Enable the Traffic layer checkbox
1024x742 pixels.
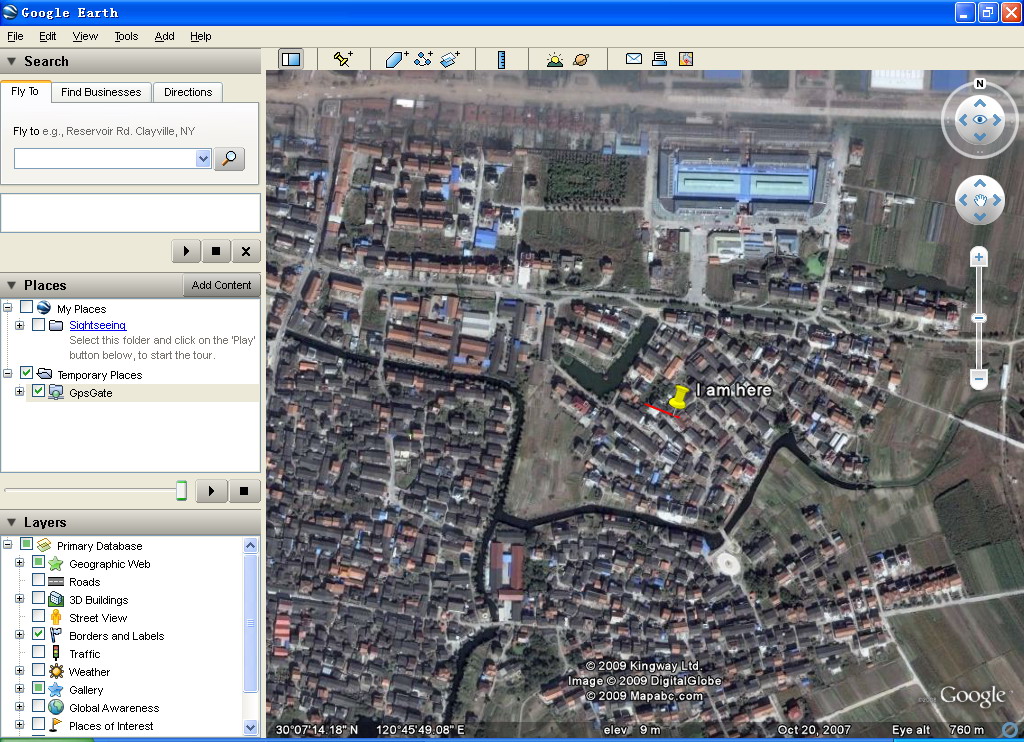(39, 652)
